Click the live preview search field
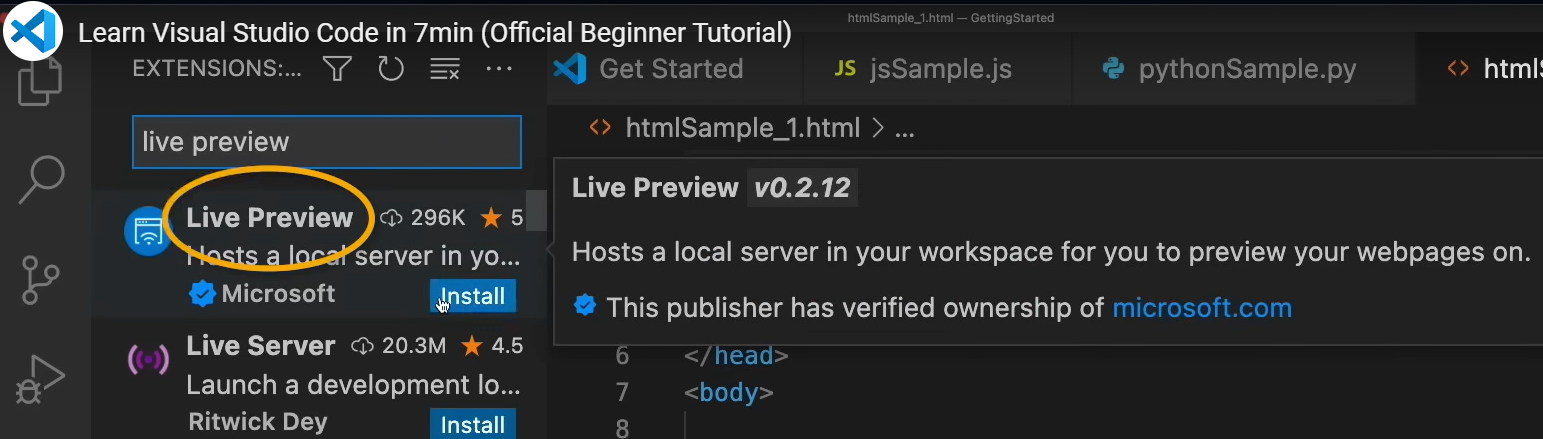 pos(327,142)
